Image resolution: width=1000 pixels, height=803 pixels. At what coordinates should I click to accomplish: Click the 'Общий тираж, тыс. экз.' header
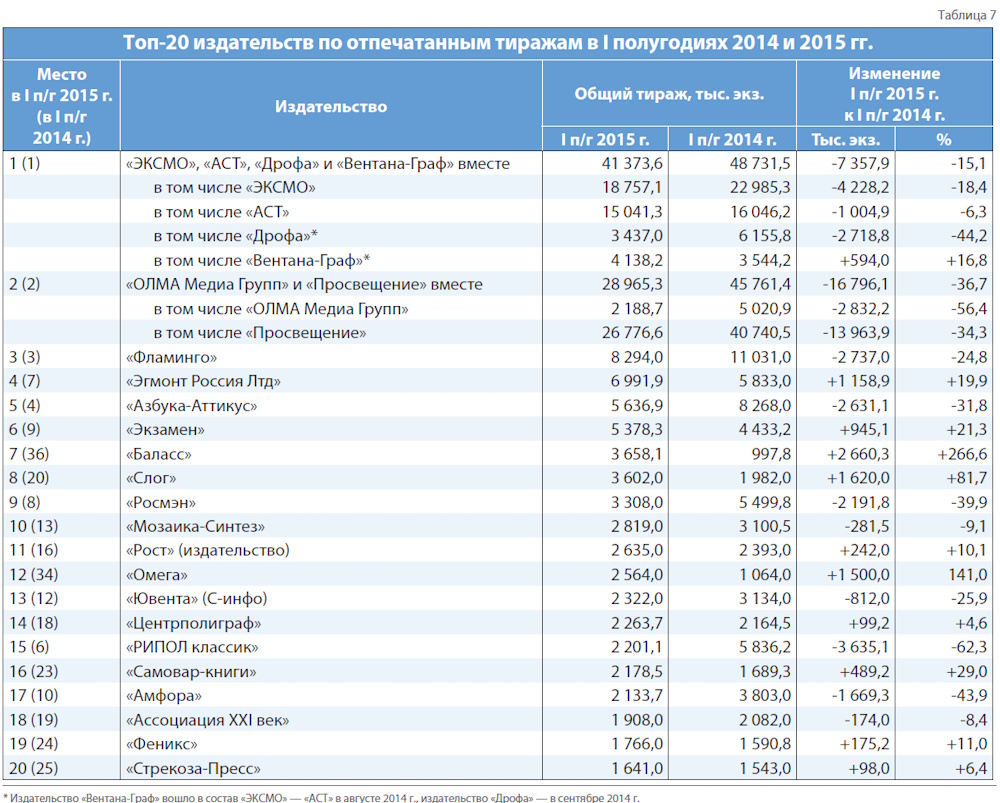669,94
